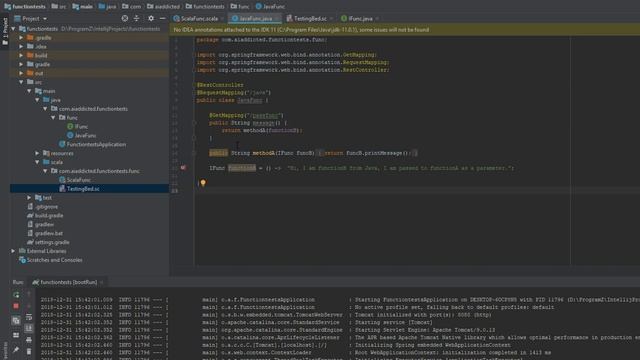Image resolution: width=640 pixels, height=360 pixels.
Task: Expand the out folder
Action: point(21,73)
